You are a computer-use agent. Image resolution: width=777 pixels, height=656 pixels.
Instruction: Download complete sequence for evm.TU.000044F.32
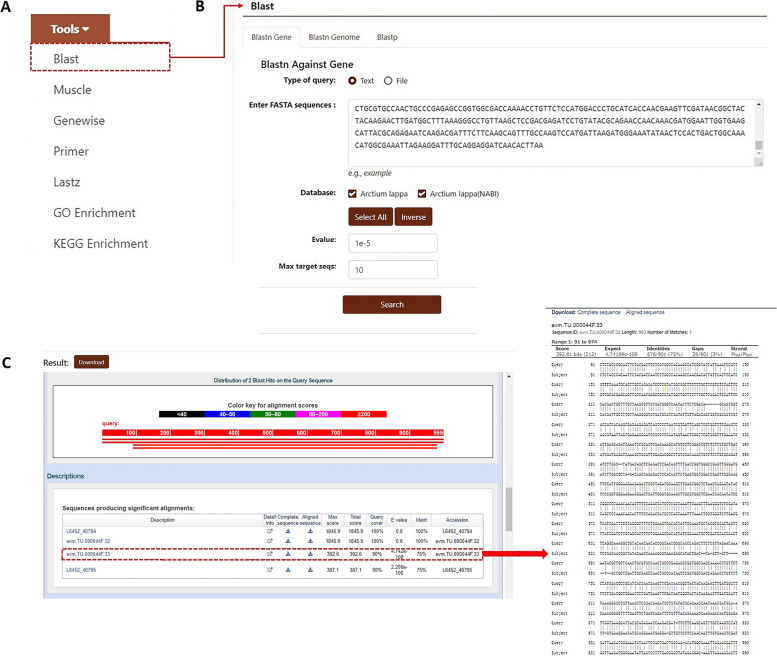pyautogui.click(x=289, y=539)
